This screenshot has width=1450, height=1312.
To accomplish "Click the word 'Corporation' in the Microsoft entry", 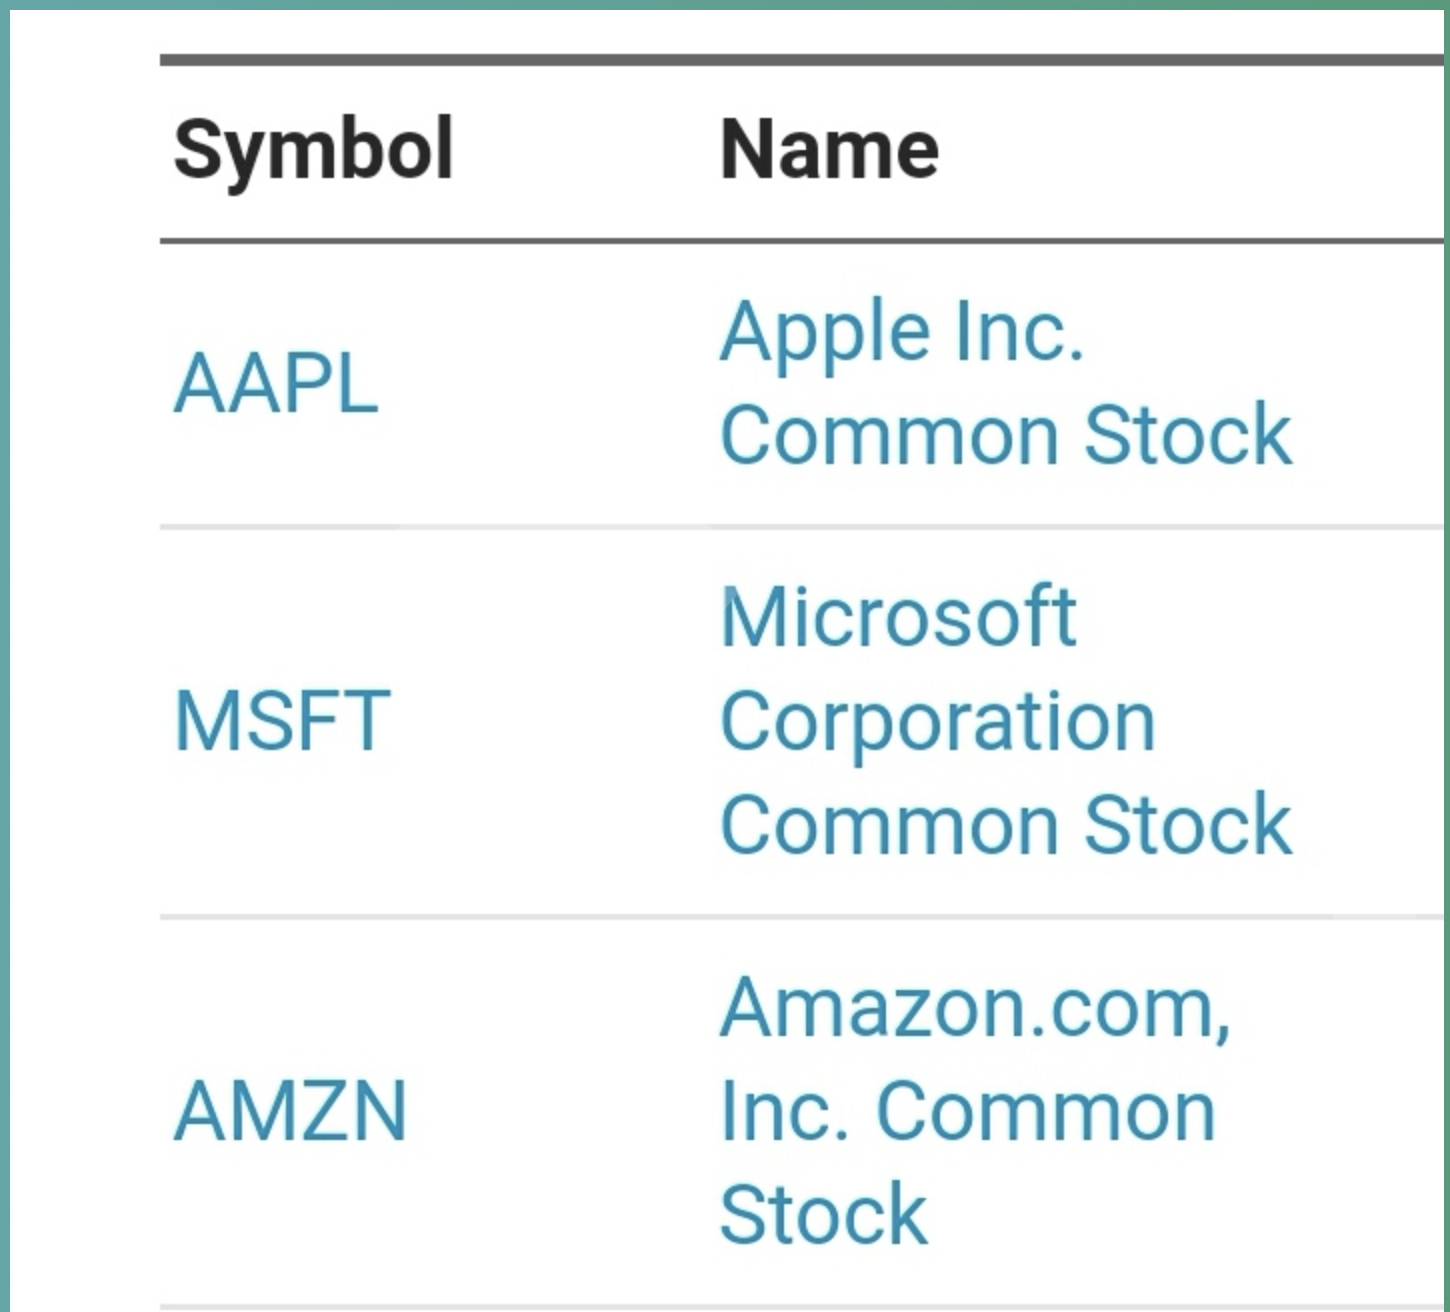I will tap(937, 721).
